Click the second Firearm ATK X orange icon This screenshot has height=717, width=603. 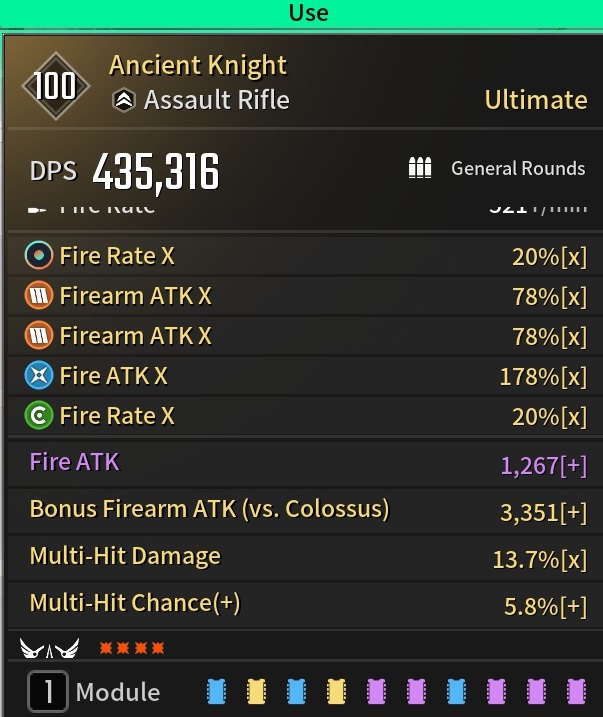(x=39, y=335)
